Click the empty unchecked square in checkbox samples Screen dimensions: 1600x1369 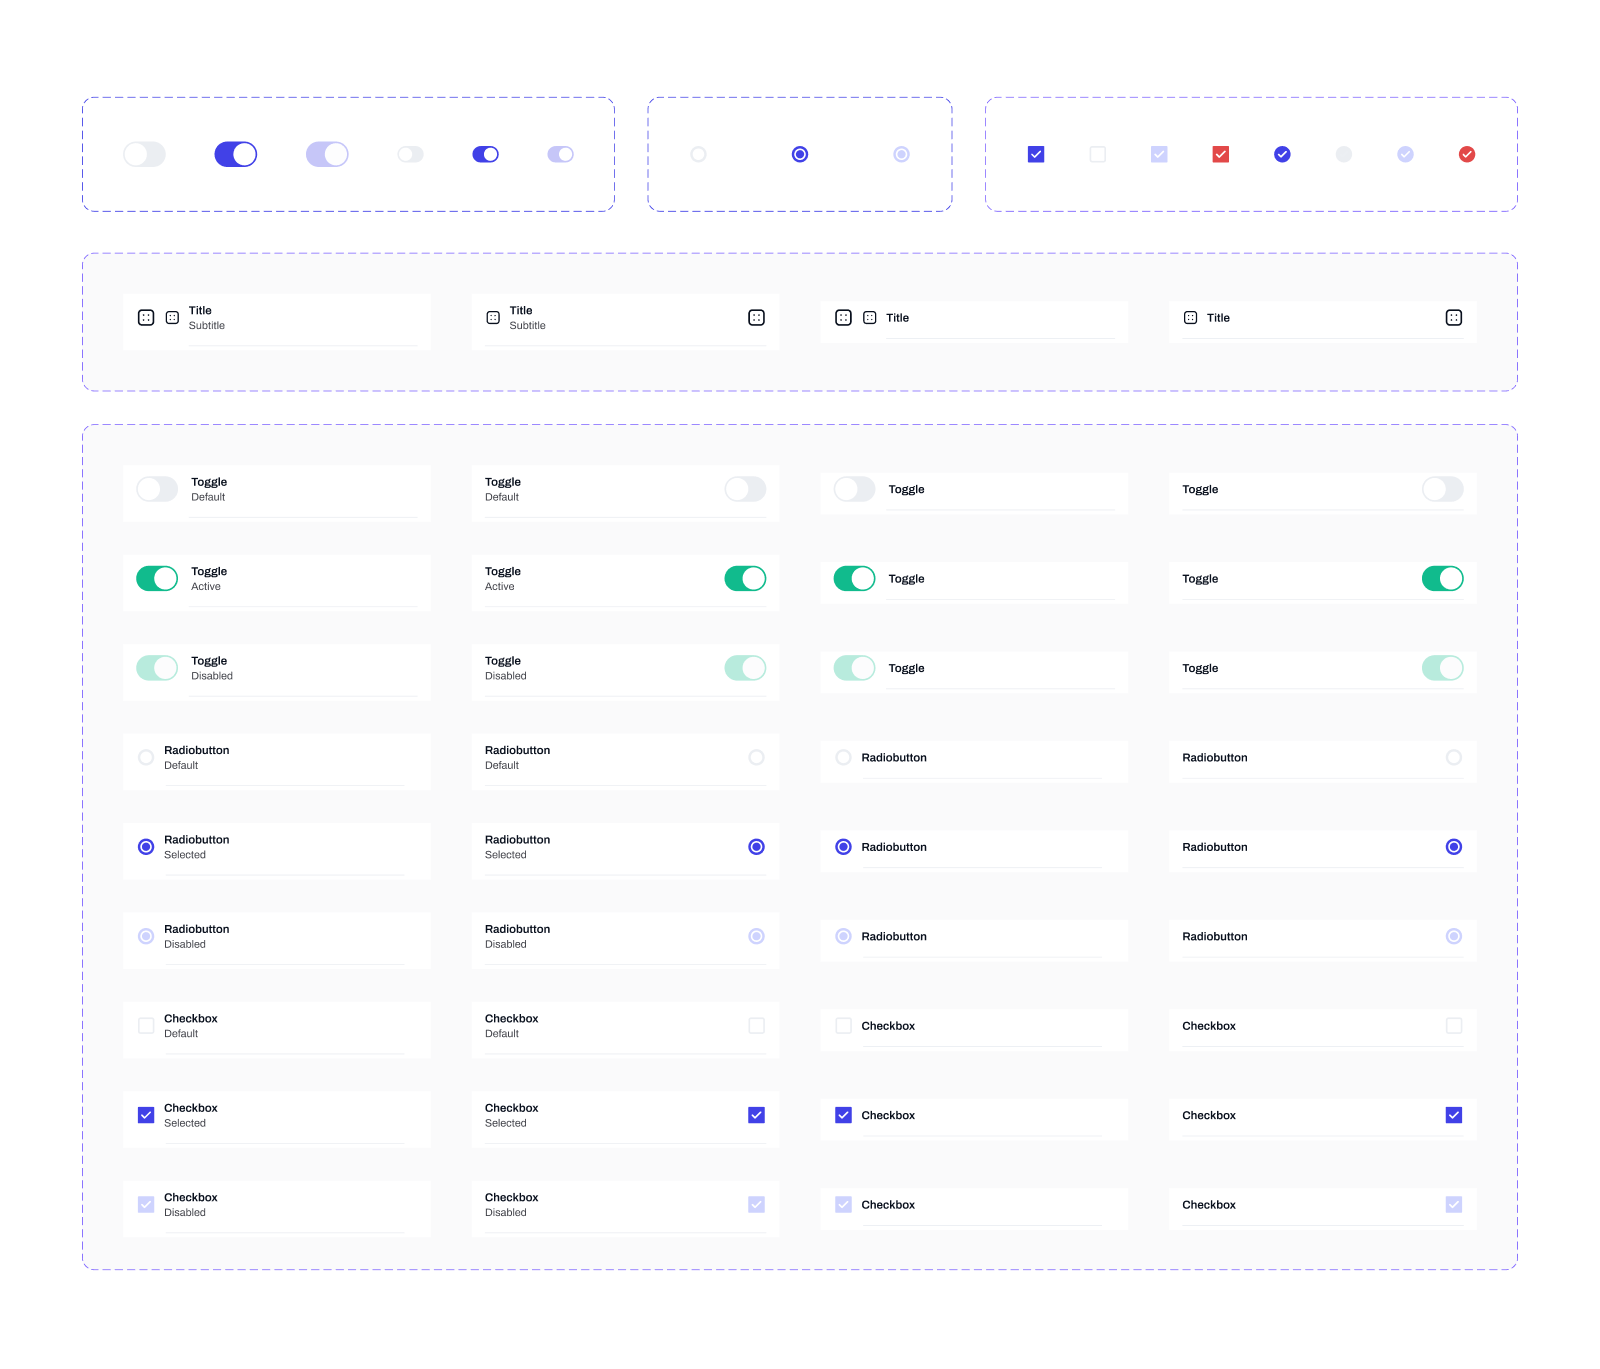point(1098,154)
